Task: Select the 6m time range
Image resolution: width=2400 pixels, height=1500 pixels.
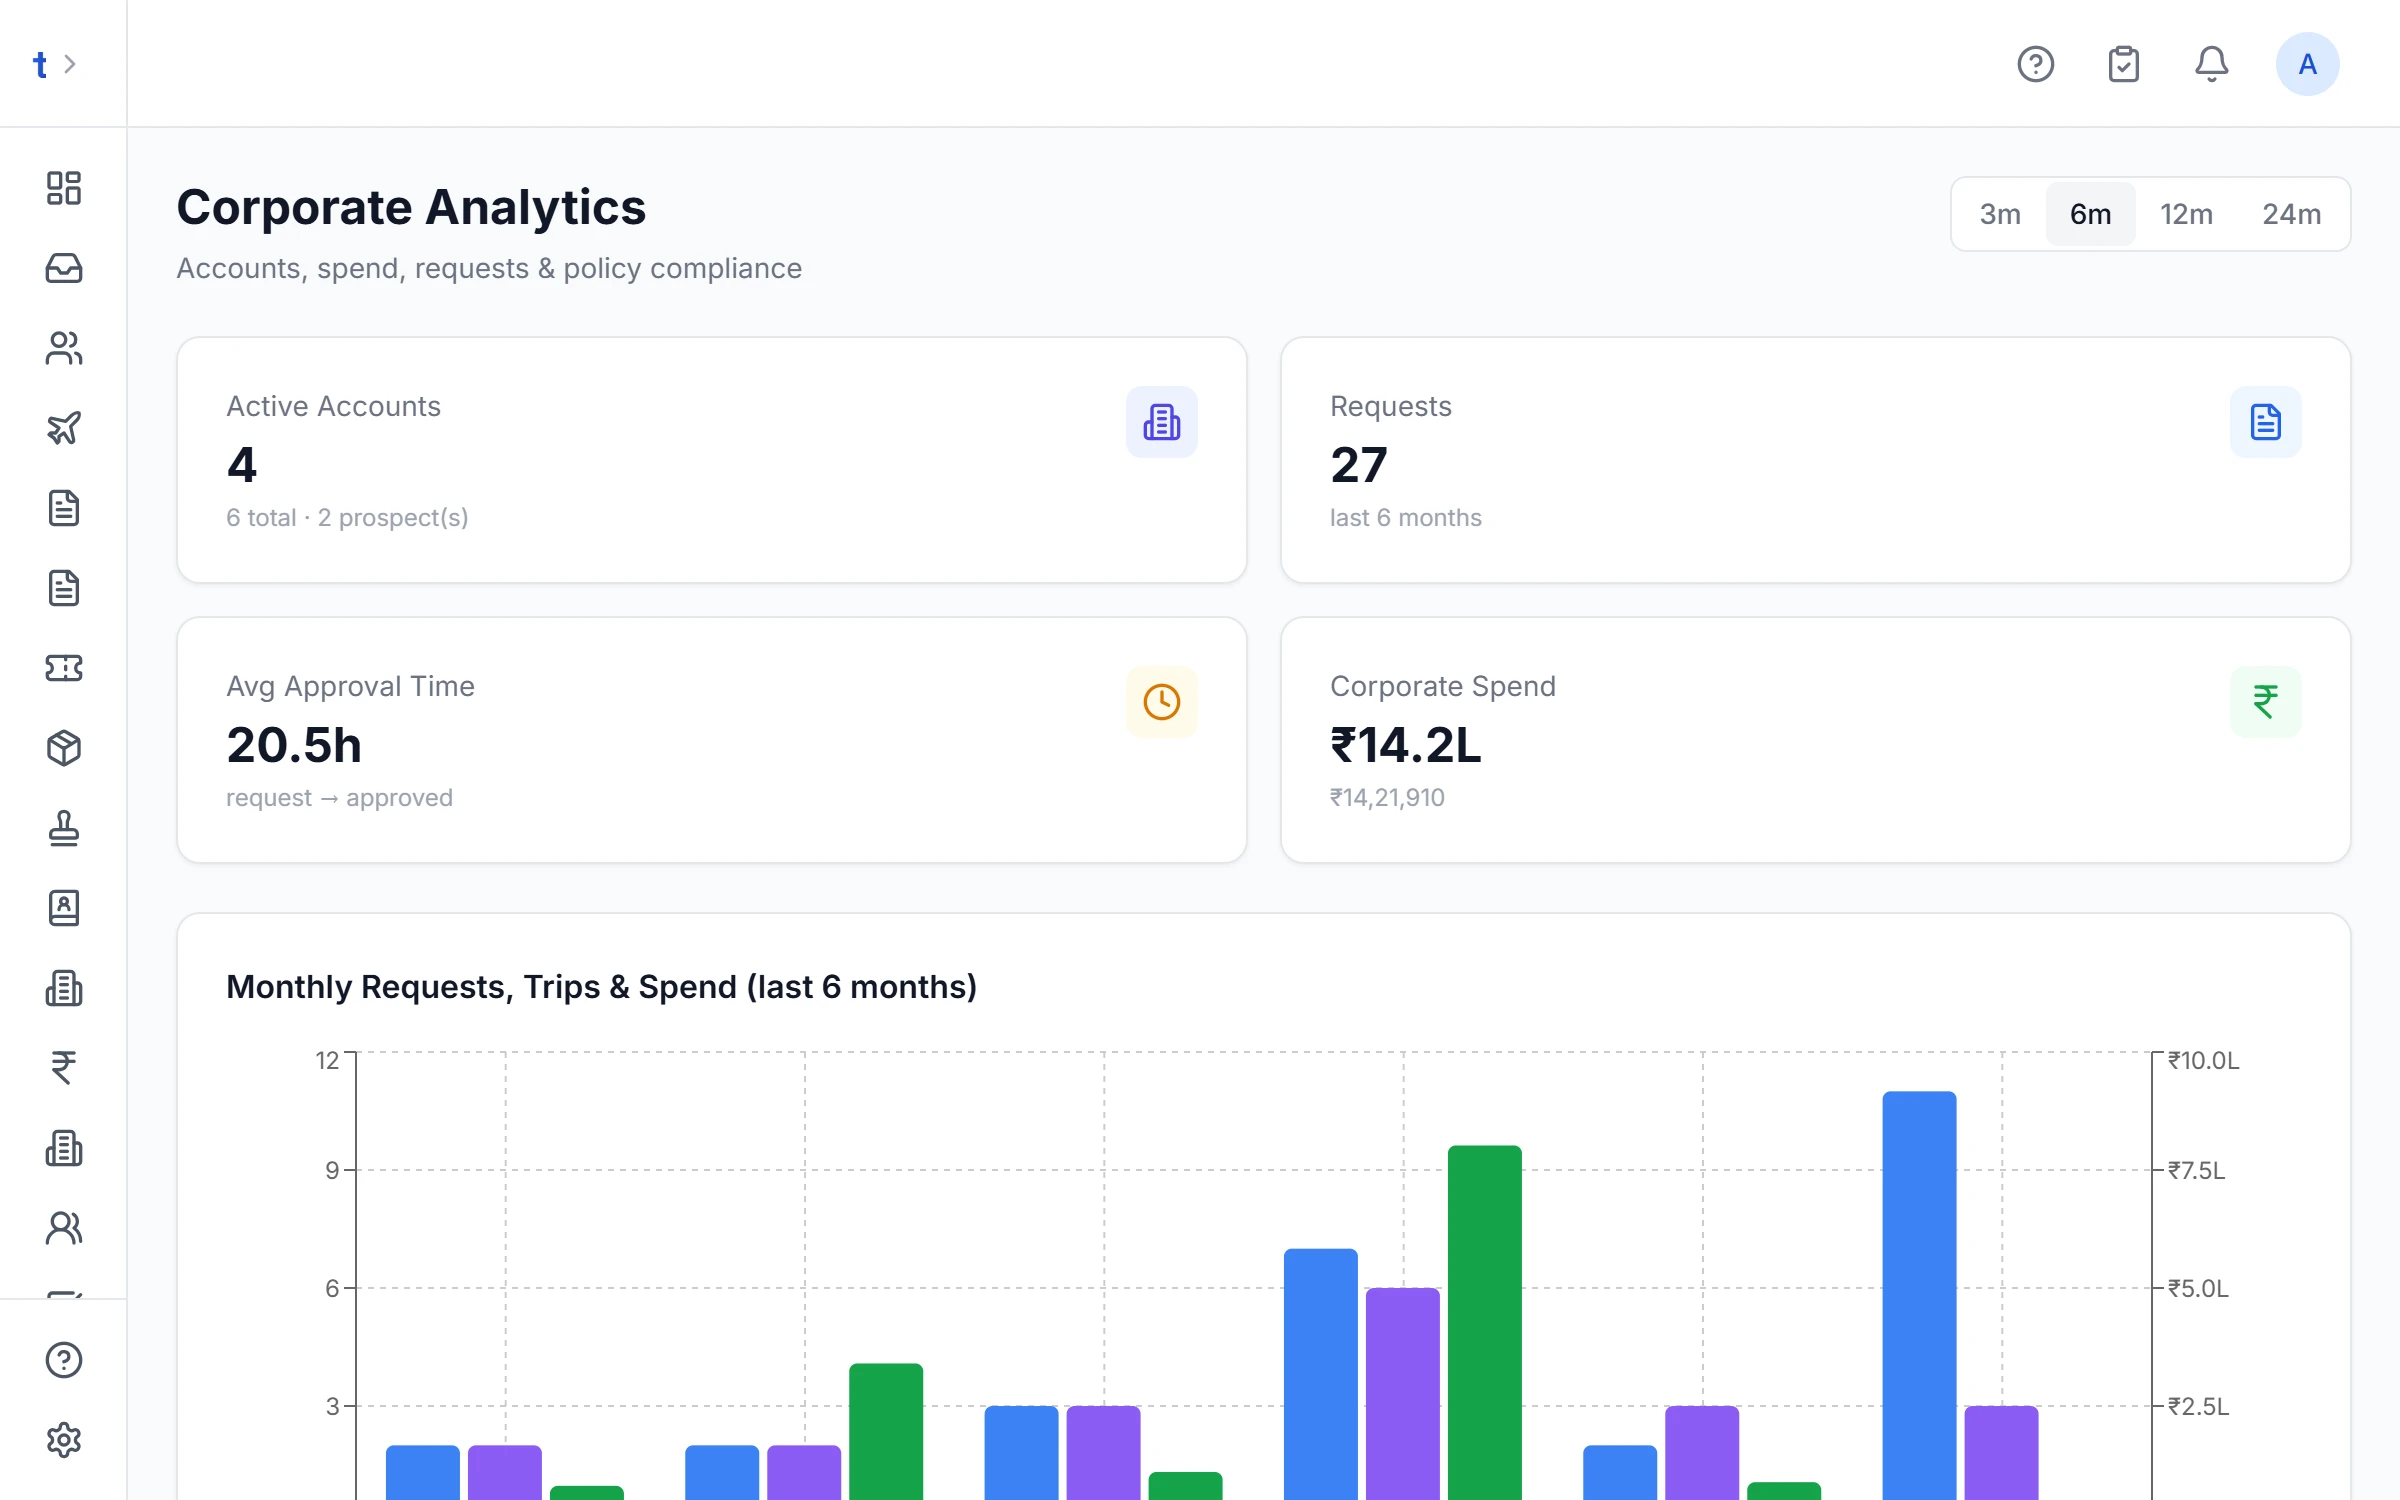Action: 2090,214
